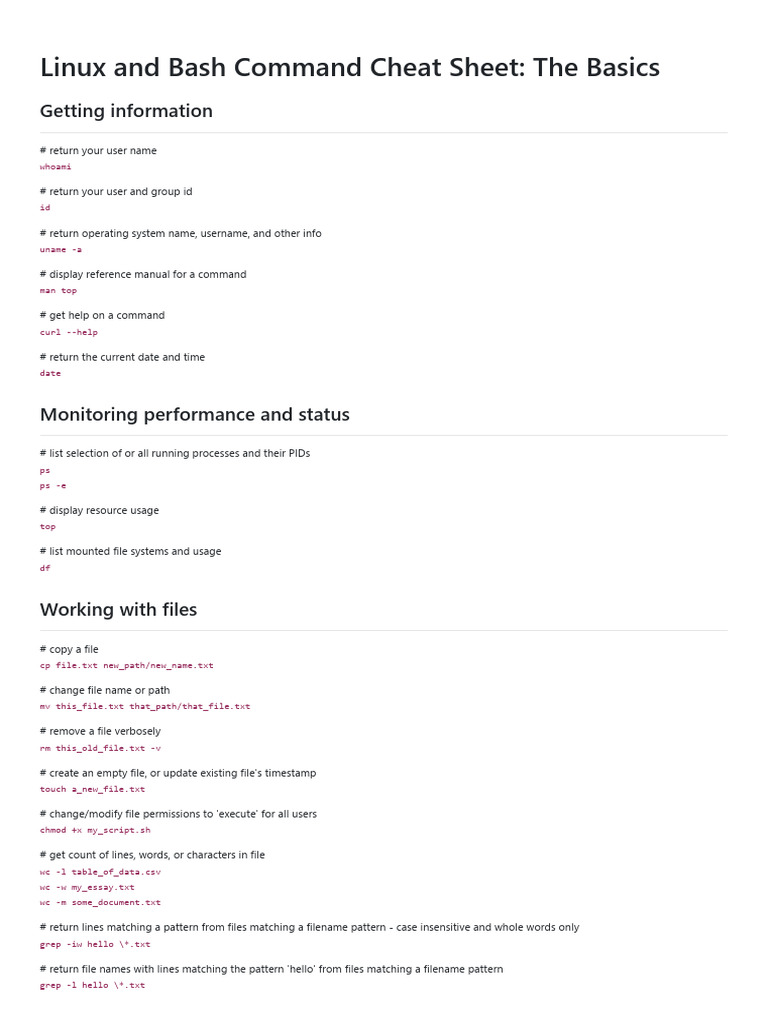
Task: Click the 'Working with files' heading
Action: [x=118, y=609]
